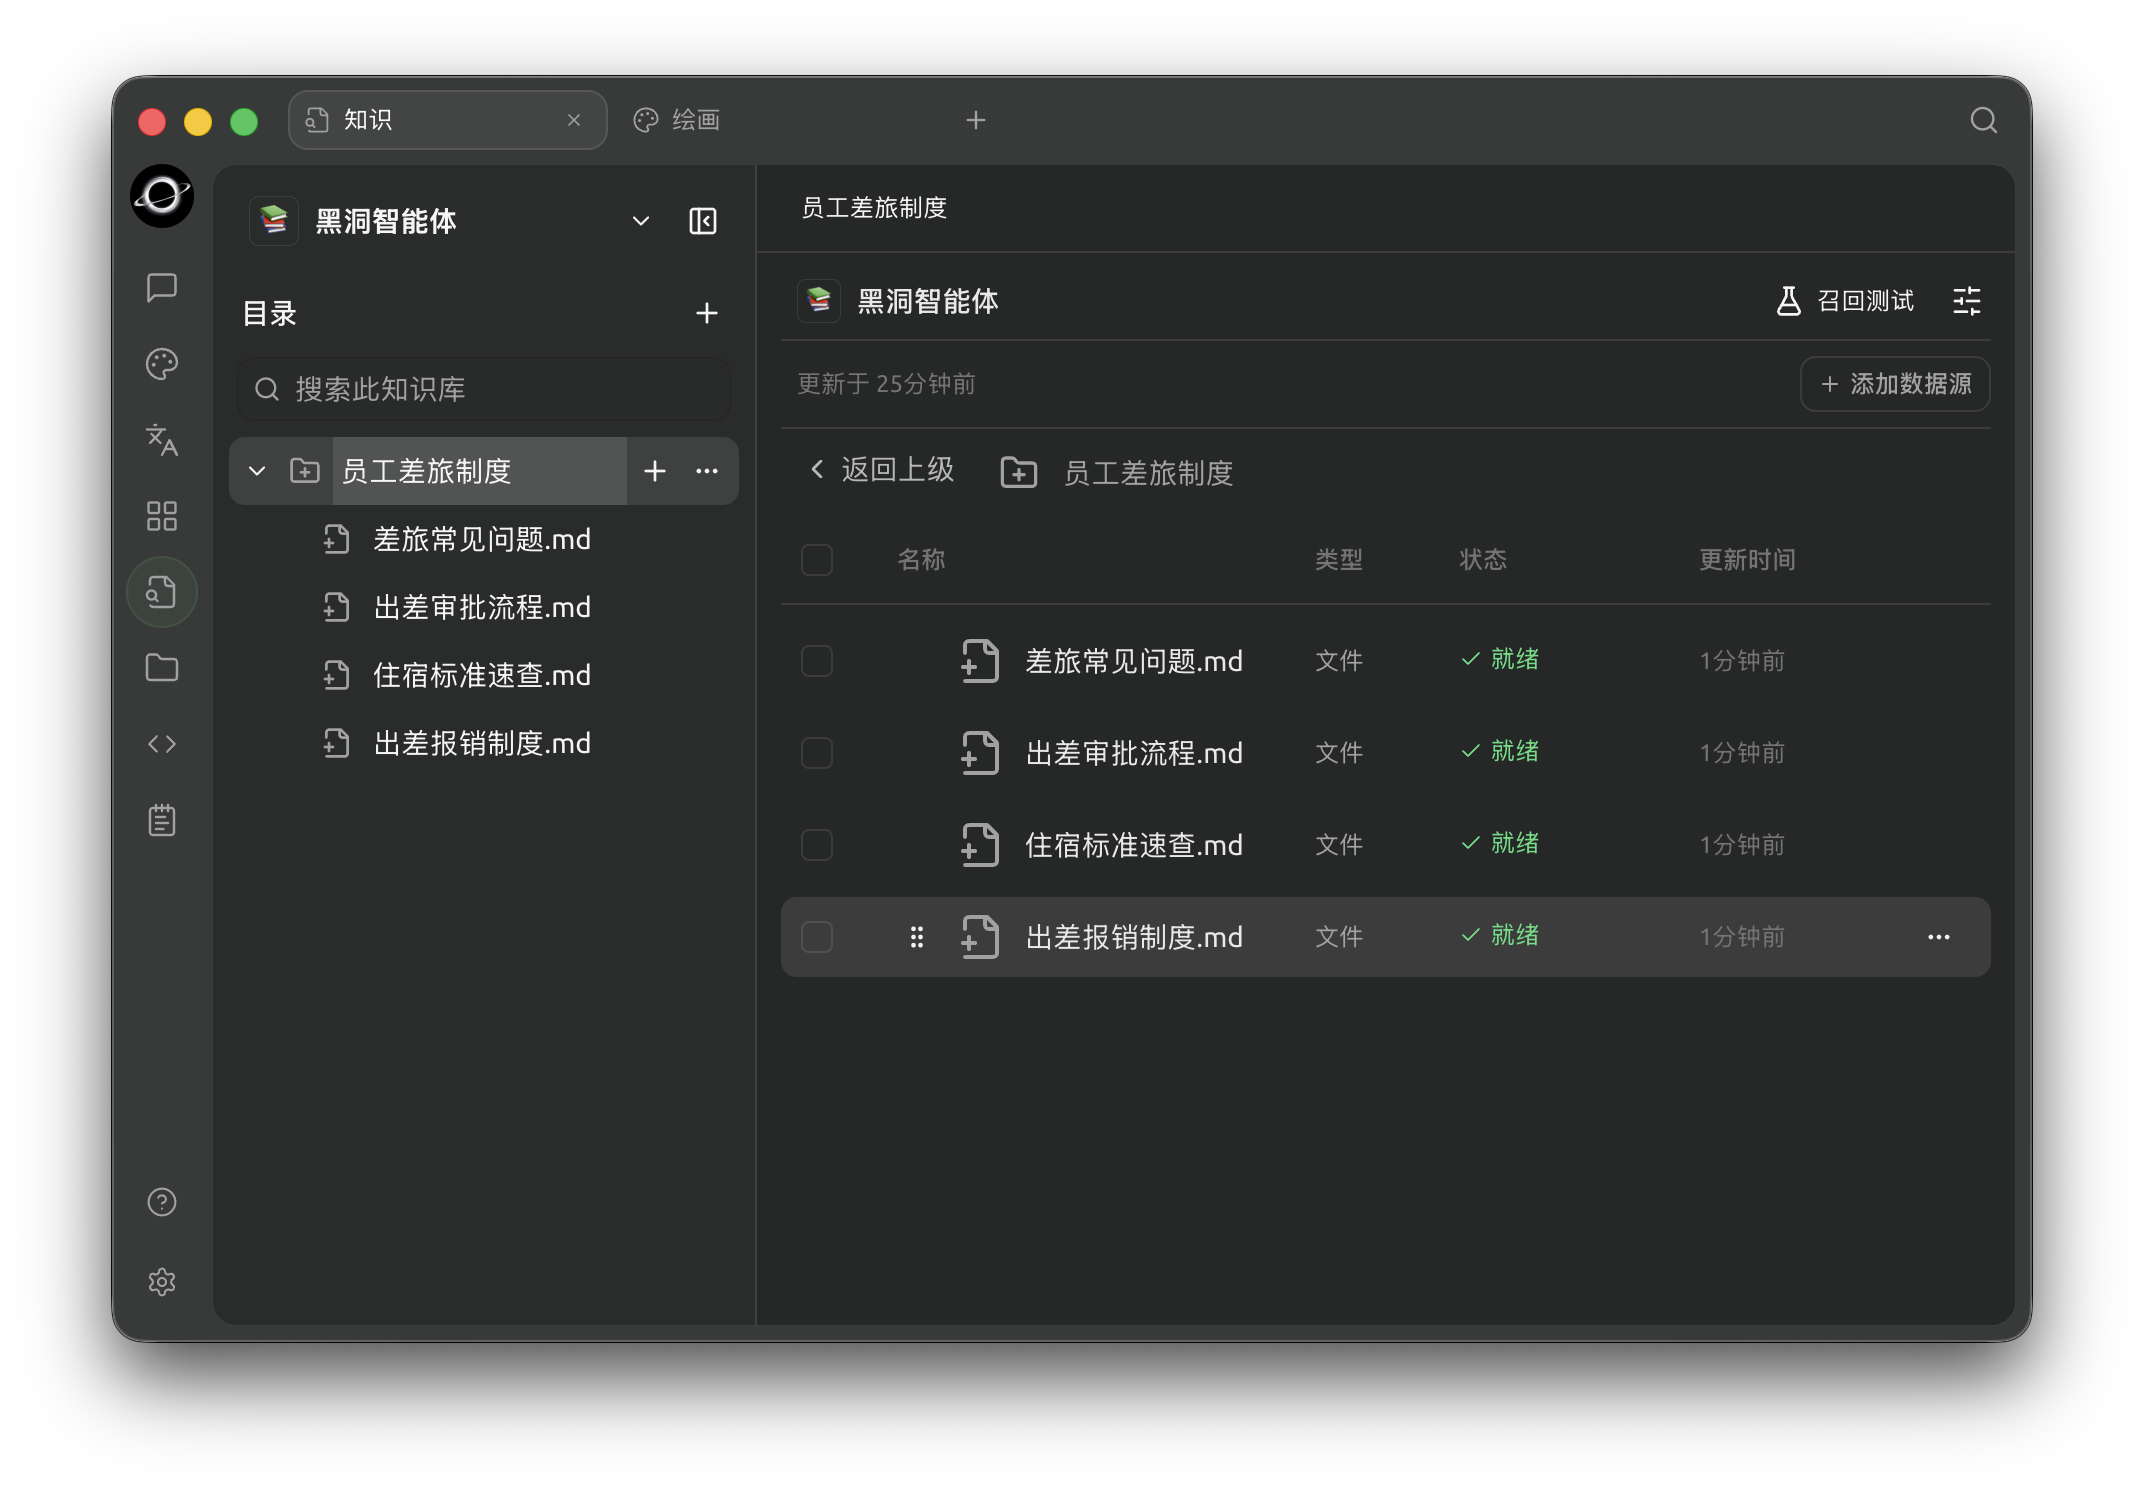Open the translate icon in the sidebar
Image resolution: width=2144 pixels, height=1490 pixels.
[x=162, y=440]
